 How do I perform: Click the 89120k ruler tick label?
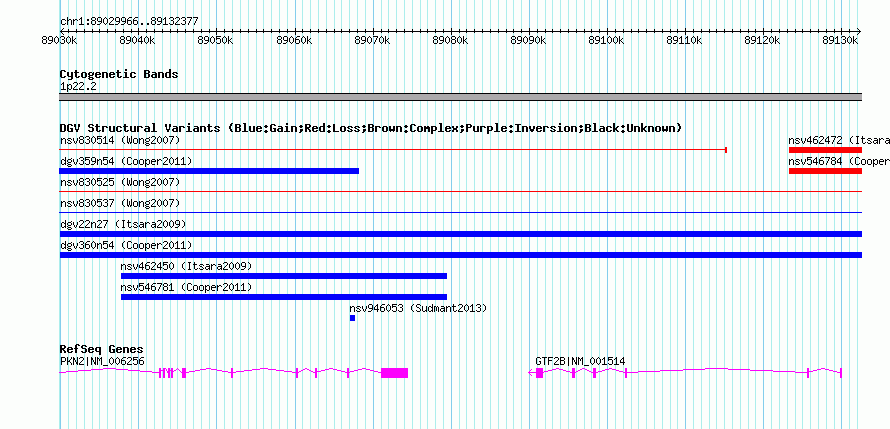point(763,40)
